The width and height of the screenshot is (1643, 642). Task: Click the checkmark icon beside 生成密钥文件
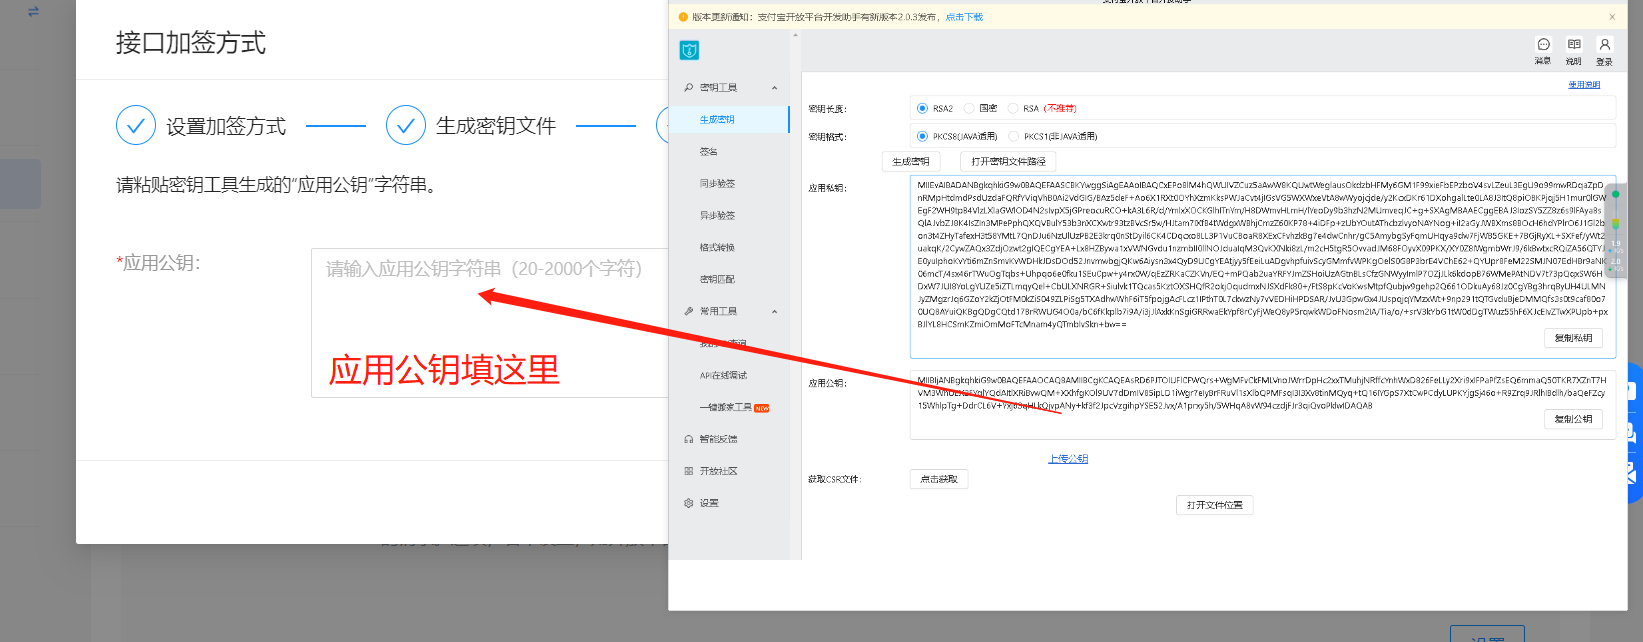(x=406, y=126)
